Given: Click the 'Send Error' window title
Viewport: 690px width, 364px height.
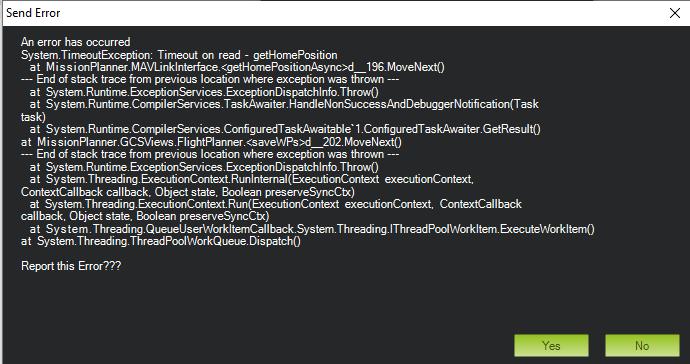Looking at the screenshot, I should (33, 13).
